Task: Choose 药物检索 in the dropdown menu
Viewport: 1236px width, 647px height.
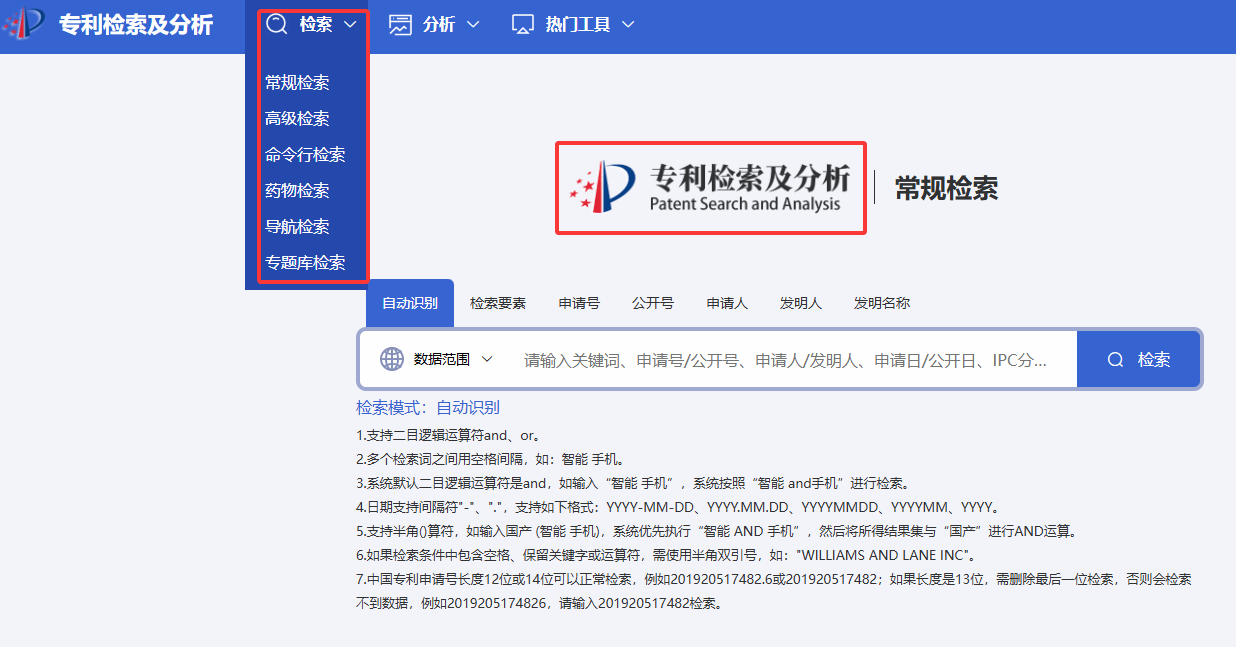Action: click(297, 191)
